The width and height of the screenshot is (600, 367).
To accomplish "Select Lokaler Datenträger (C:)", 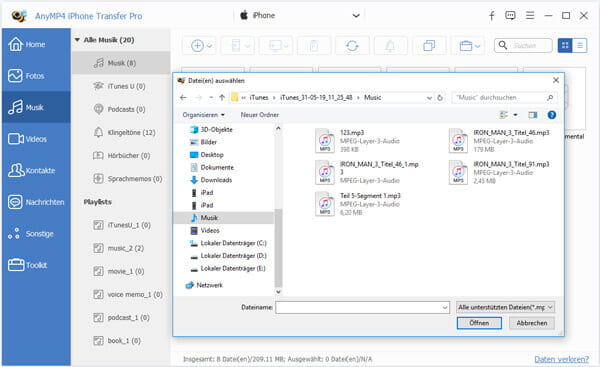I will click(x=228, y=243).
